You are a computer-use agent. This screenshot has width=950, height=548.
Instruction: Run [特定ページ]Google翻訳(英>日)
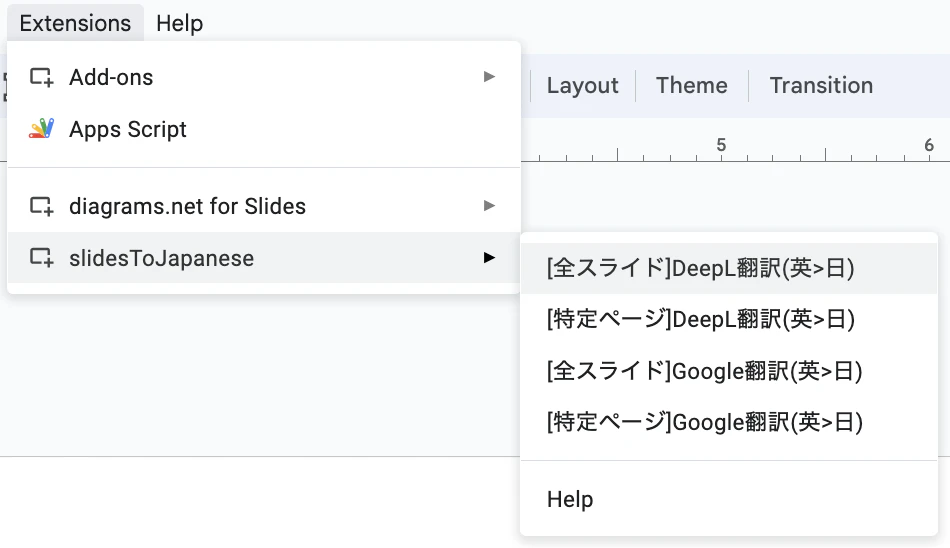729,423
